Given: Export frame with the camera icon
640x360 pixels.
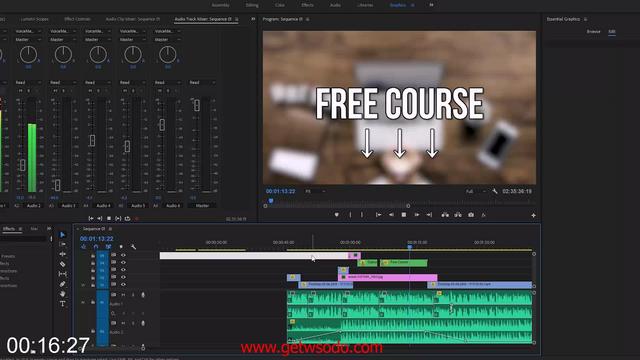Looking at the screenshot, I should click(x=471, y=215).
